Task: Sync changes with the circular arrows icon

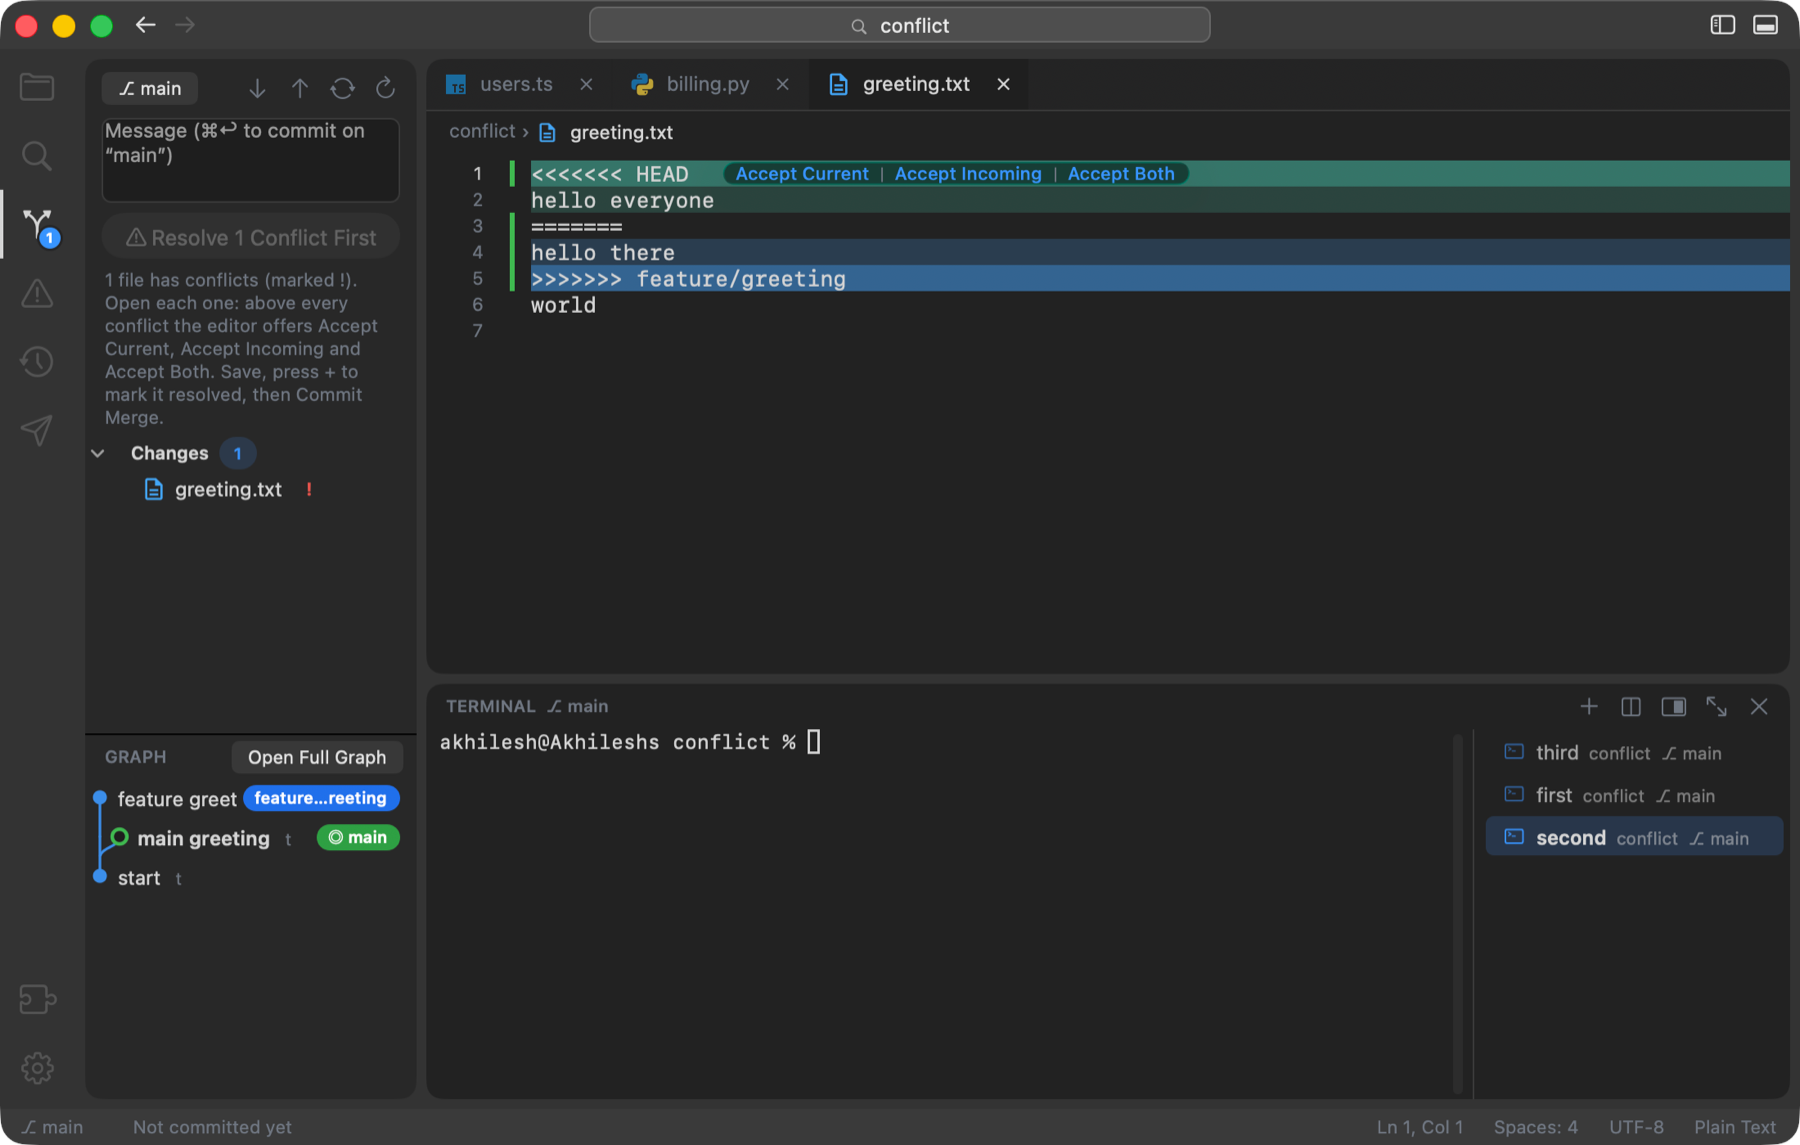Action: (343, 88)
